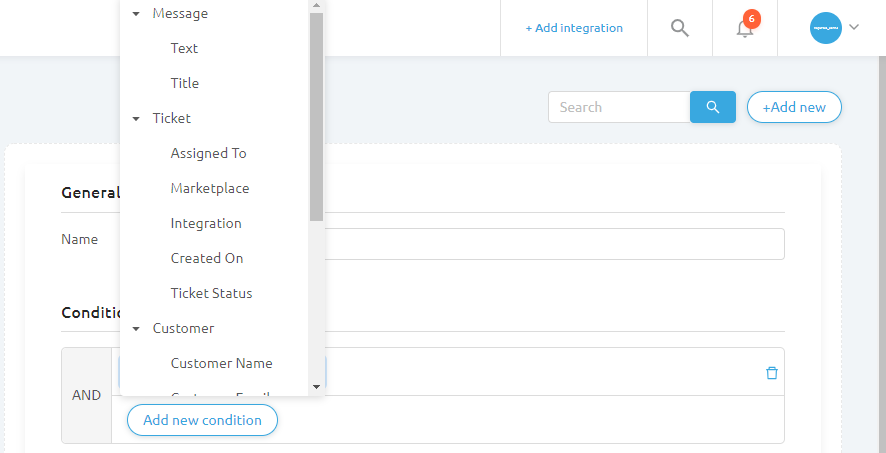
Task: Focus the Search input field
Action: tap(619, 107)
